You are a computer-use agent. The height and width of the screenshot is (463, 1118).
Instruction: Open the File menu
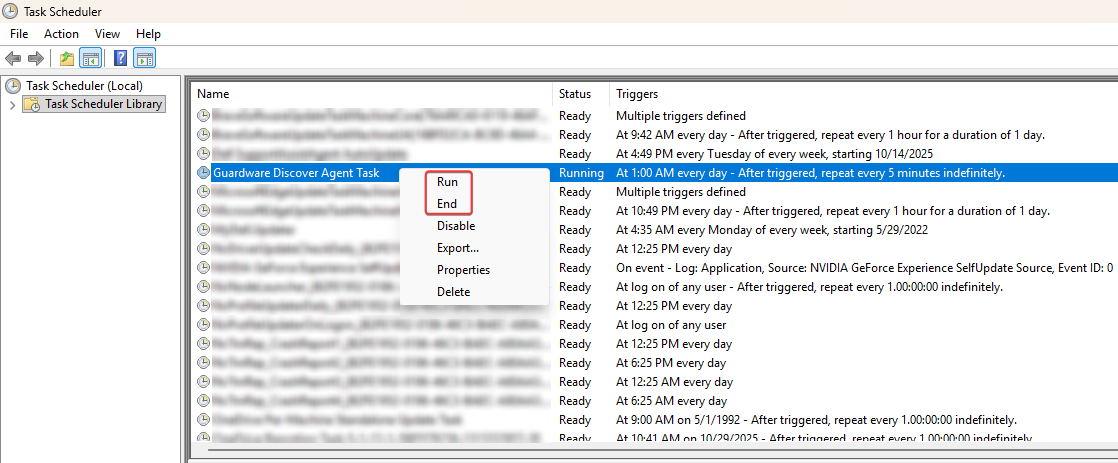click(x=19, y=34)
